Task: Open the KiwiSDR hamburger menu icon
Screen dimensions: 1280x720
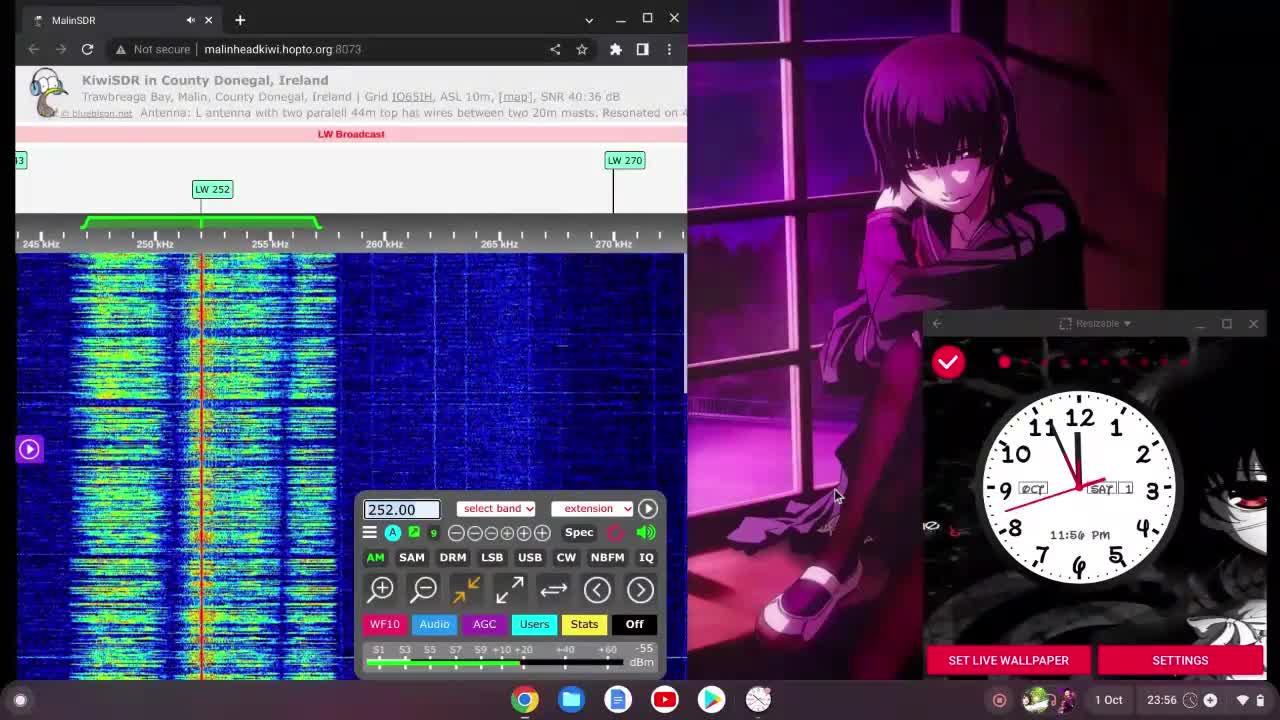Action: (370, 533)
